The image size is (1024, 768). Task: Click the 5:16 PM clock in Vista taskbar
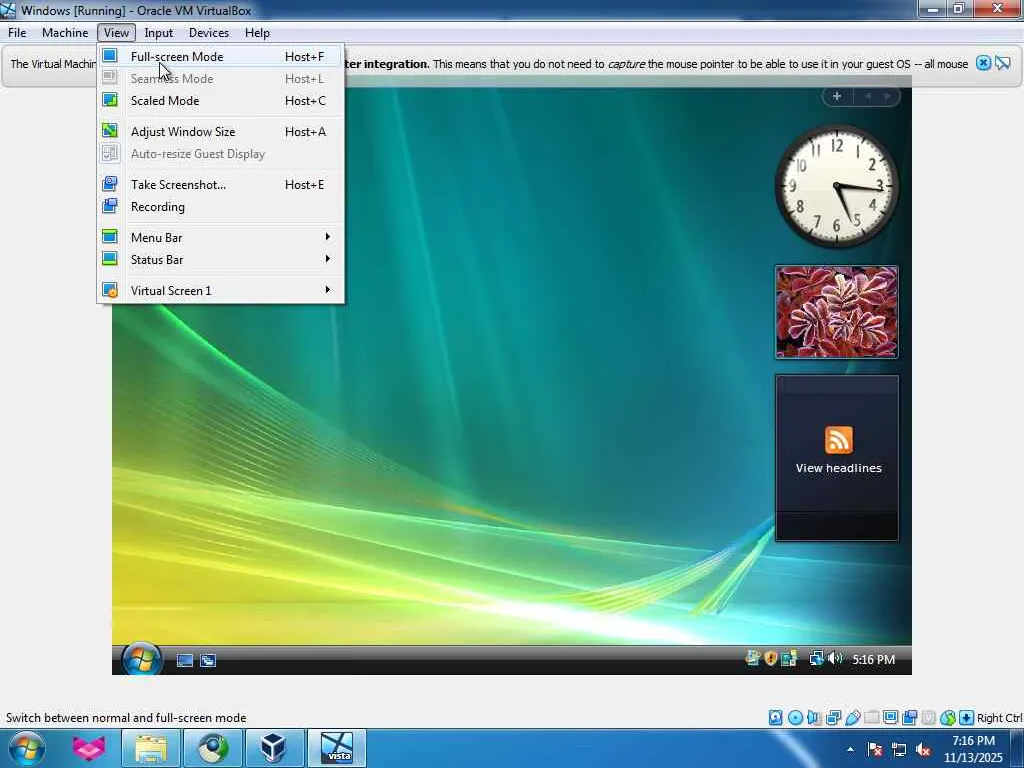click(x=873, y=660)
